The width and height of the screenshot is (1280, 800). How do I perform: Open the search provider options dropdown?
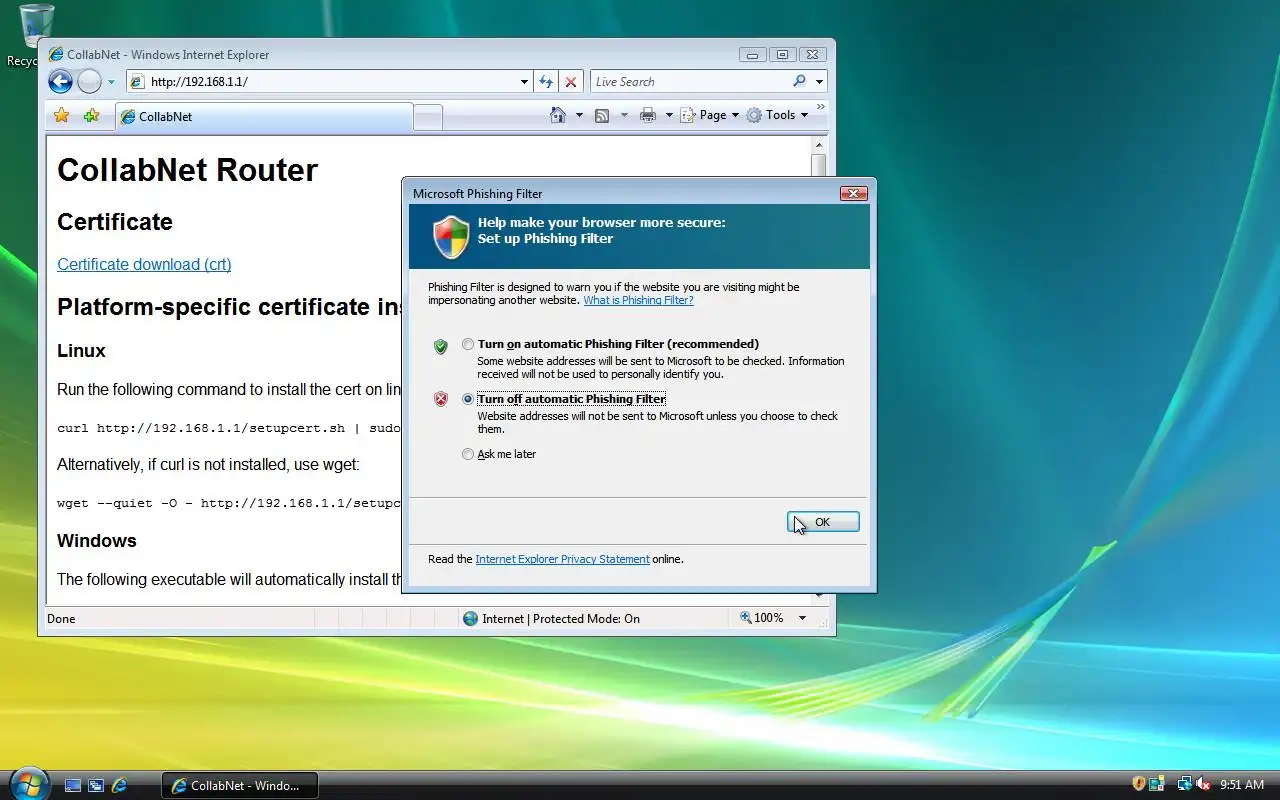pos(819,82)
